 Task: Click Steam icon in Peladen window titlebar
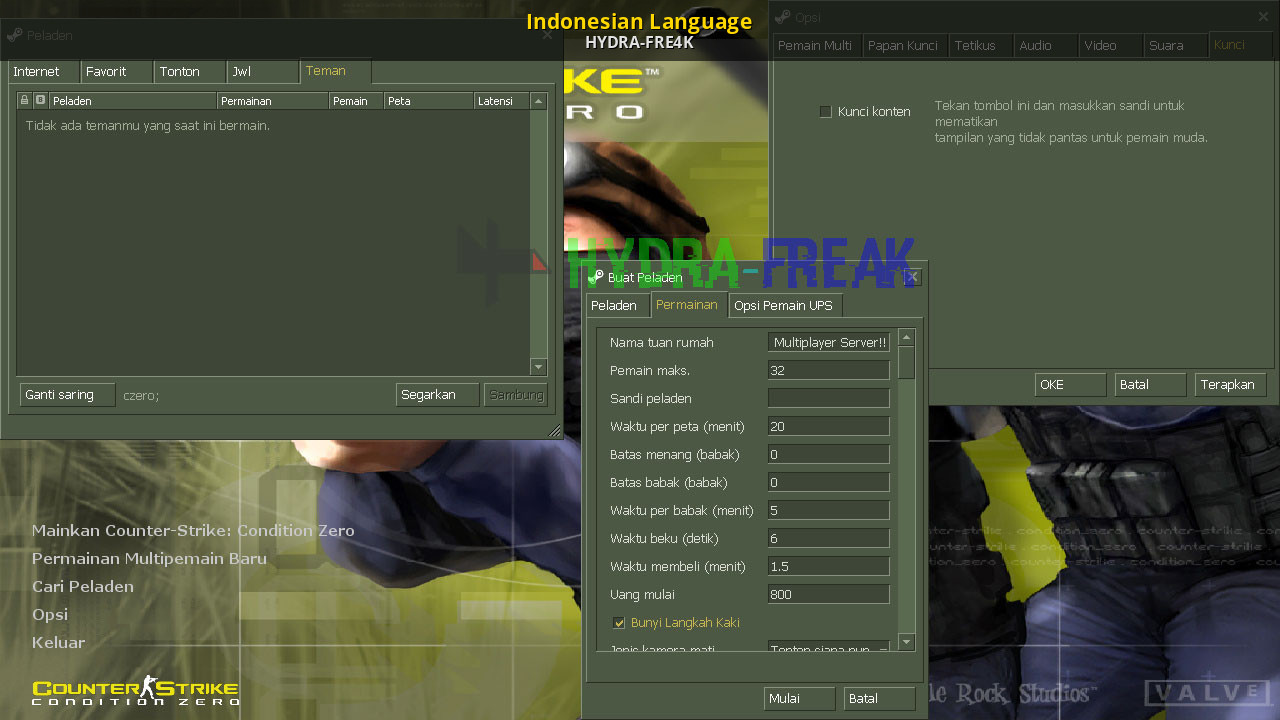(x=14, y=35)
